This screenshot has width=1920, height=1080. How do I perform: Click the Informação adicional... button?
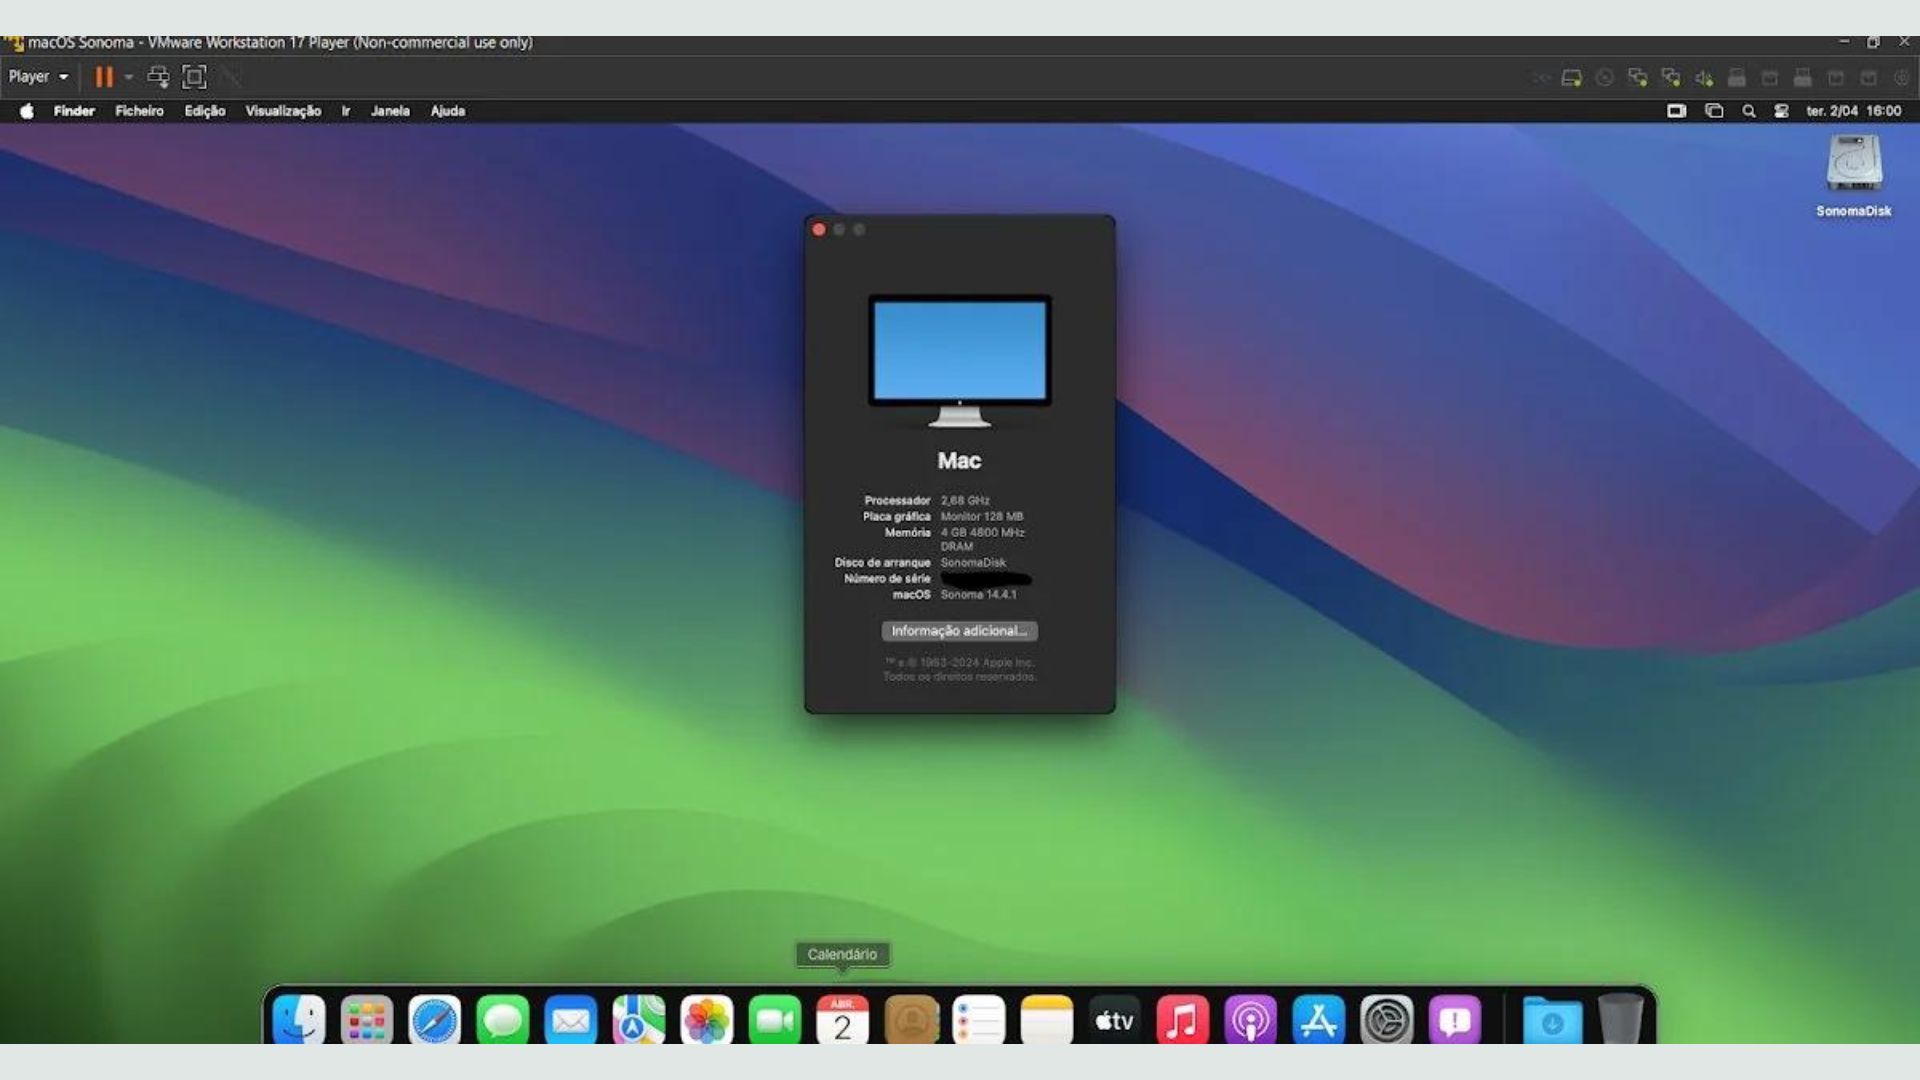pos(959,631)
